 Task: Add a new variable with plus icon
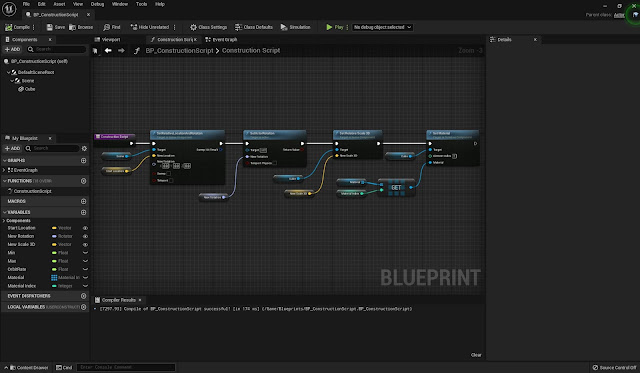pos(83,212)
